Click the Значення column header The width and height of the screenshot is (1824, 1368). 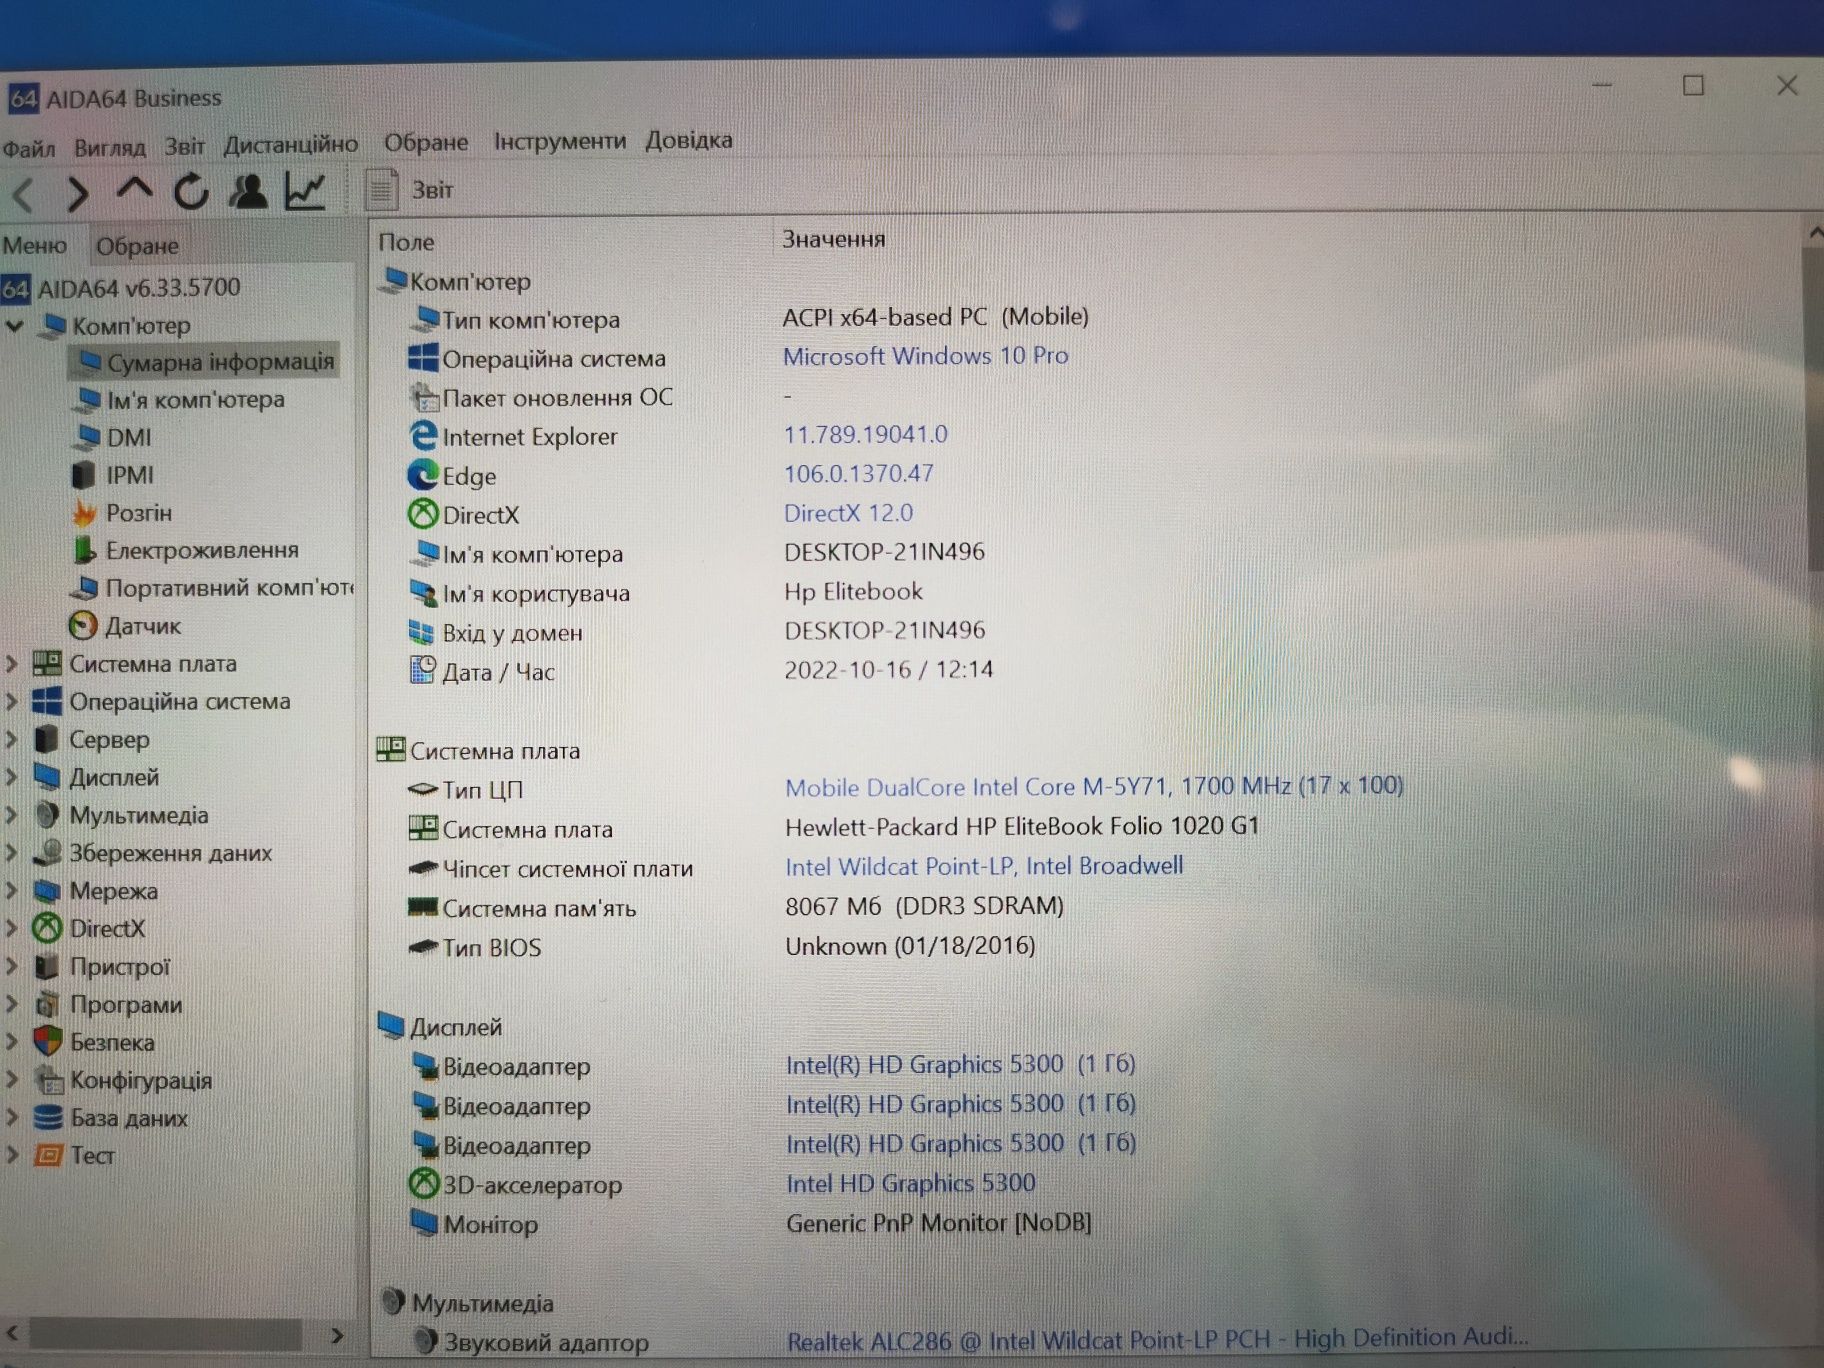[833, 239]
